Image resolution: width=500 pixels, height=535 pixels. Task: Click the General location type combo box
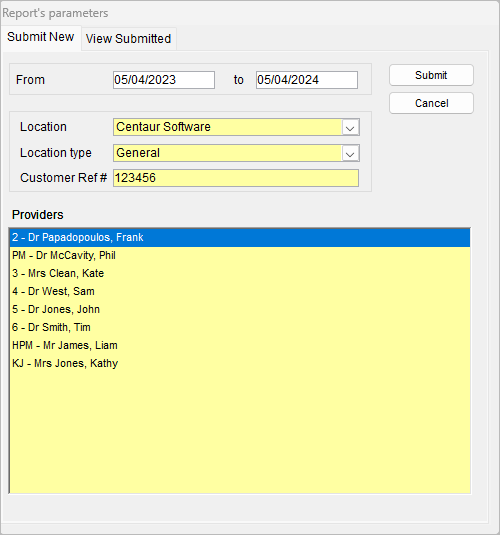click(x=236, y=153)
